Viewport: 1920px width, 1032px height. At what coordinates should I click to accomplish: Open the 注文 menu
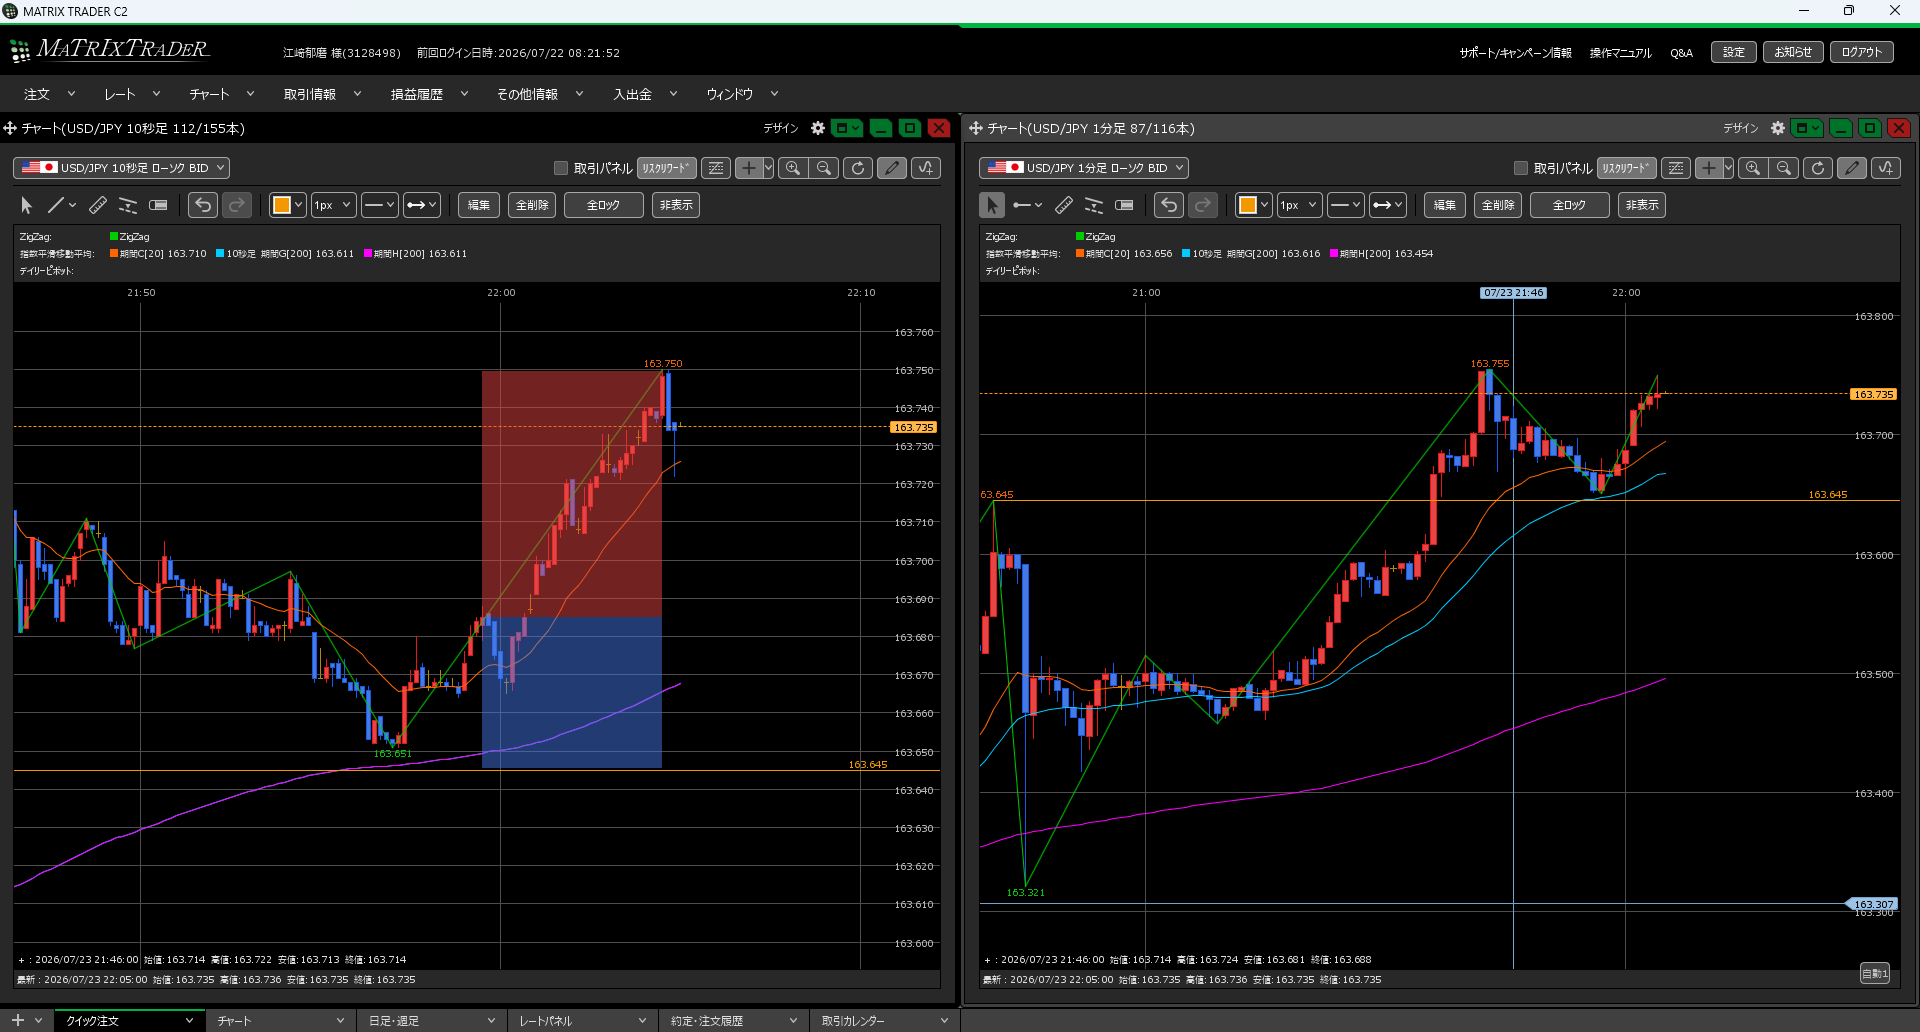pos(49,94)
